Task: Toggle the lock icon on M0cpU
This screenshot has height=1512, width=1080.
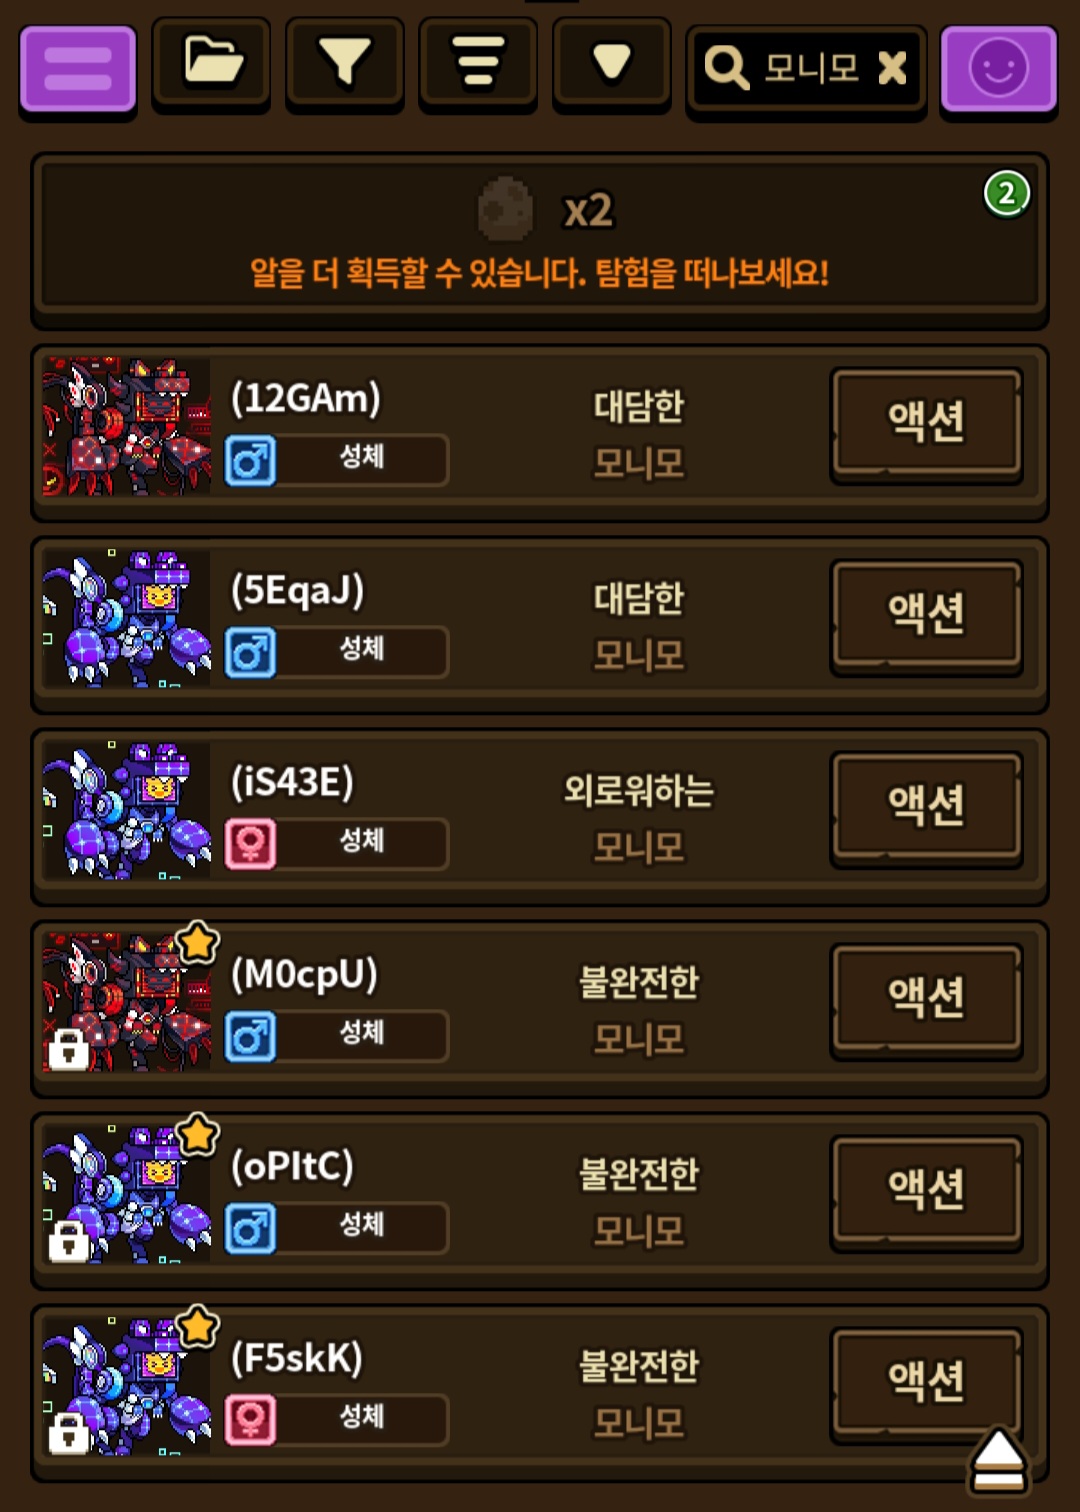Action: (69, 1049)
